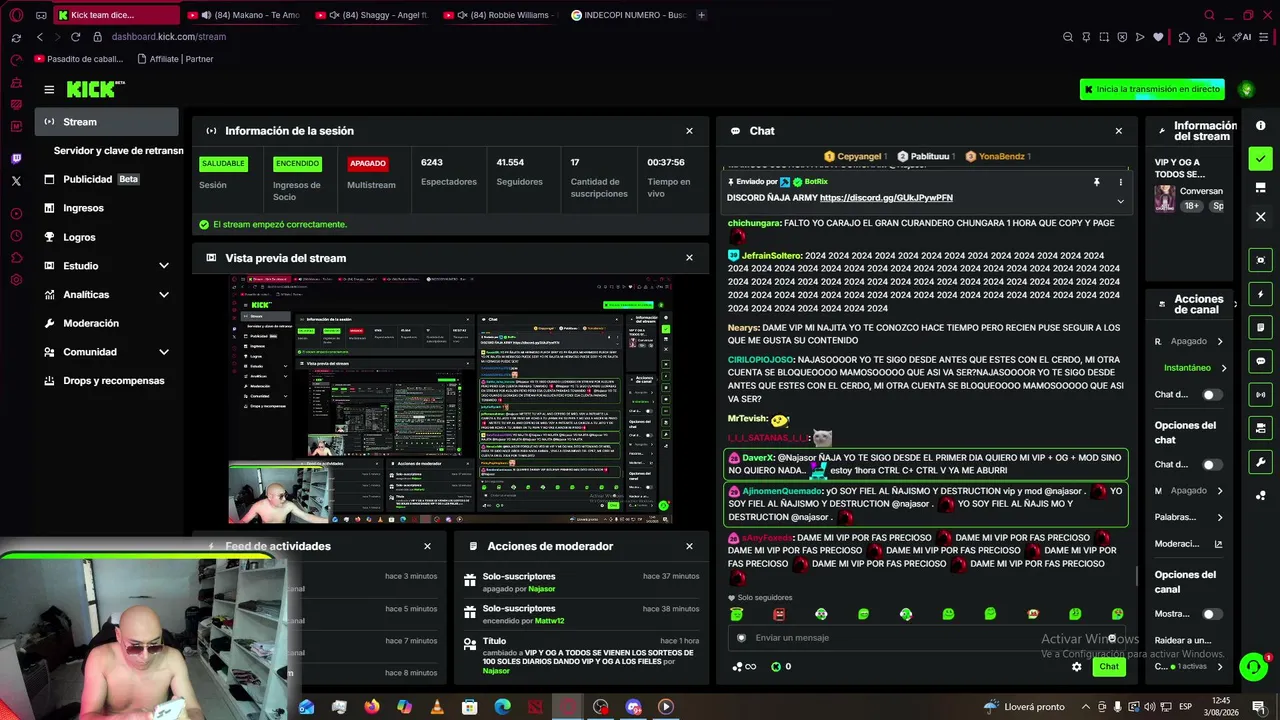Screen dimensions: 1280x720
Task: Toggle the Mostra... switch
Action: [1211, 614]
